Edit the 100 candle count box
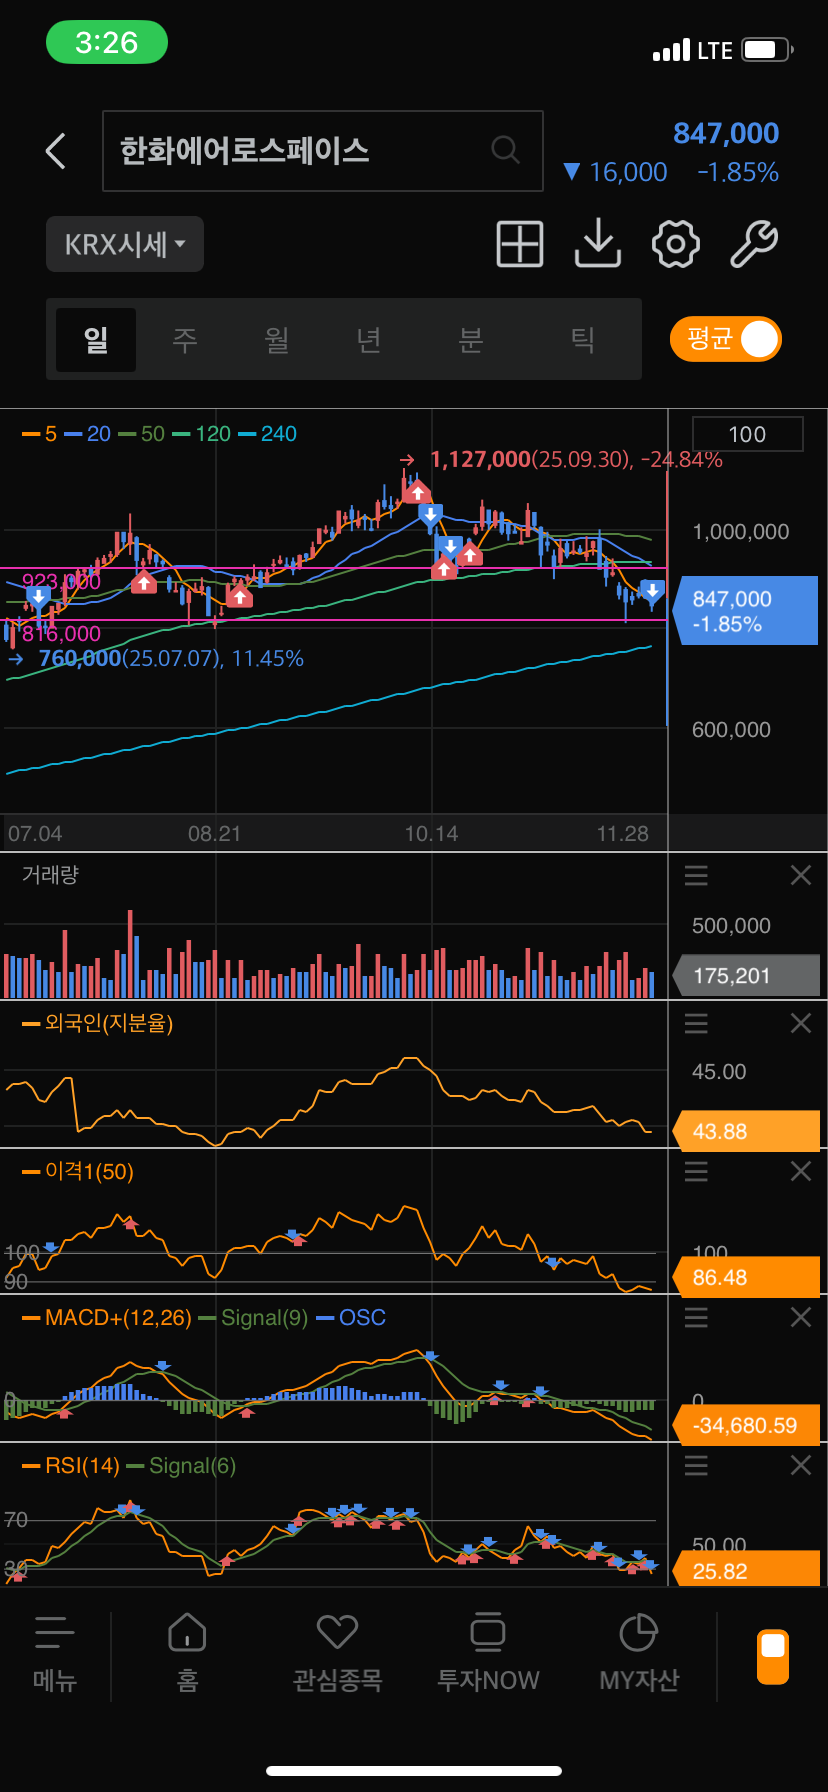Image resolution: width=828 pixels, height=1792 pixels. coord(747,434)
